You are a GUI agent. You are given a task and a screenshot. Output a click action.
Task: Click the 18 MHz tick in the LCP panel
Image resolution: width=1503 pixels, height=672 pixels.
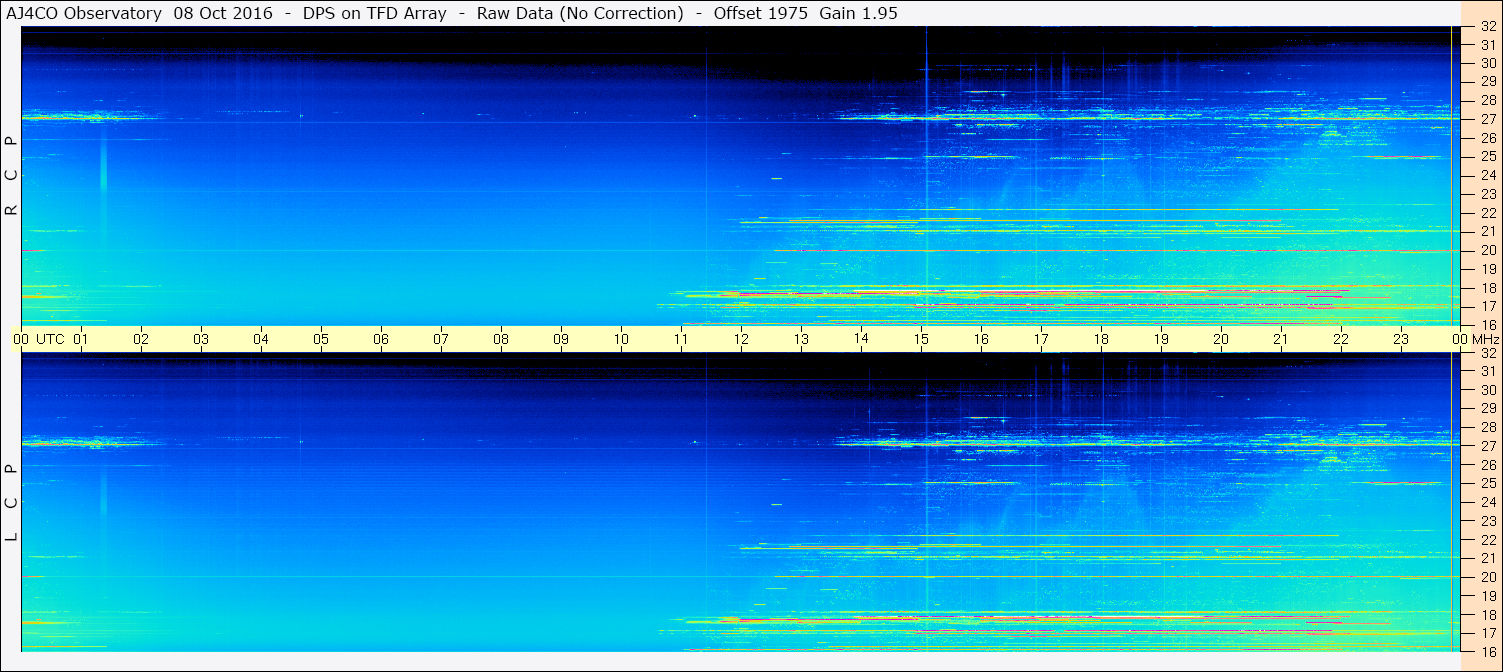1488,614
